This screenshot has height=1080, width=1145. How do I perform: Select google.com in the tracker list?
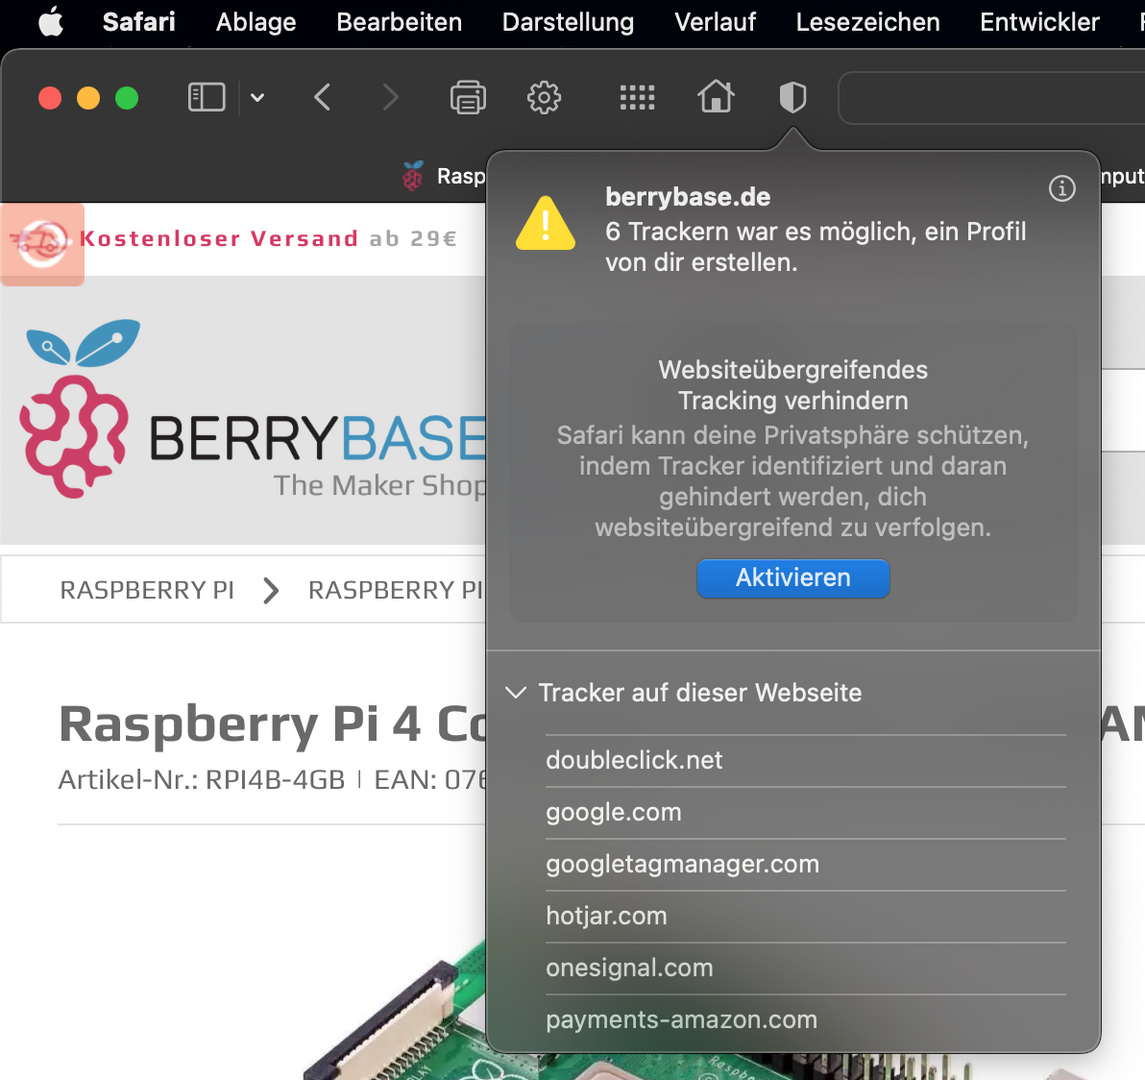(x=805, y=812)
